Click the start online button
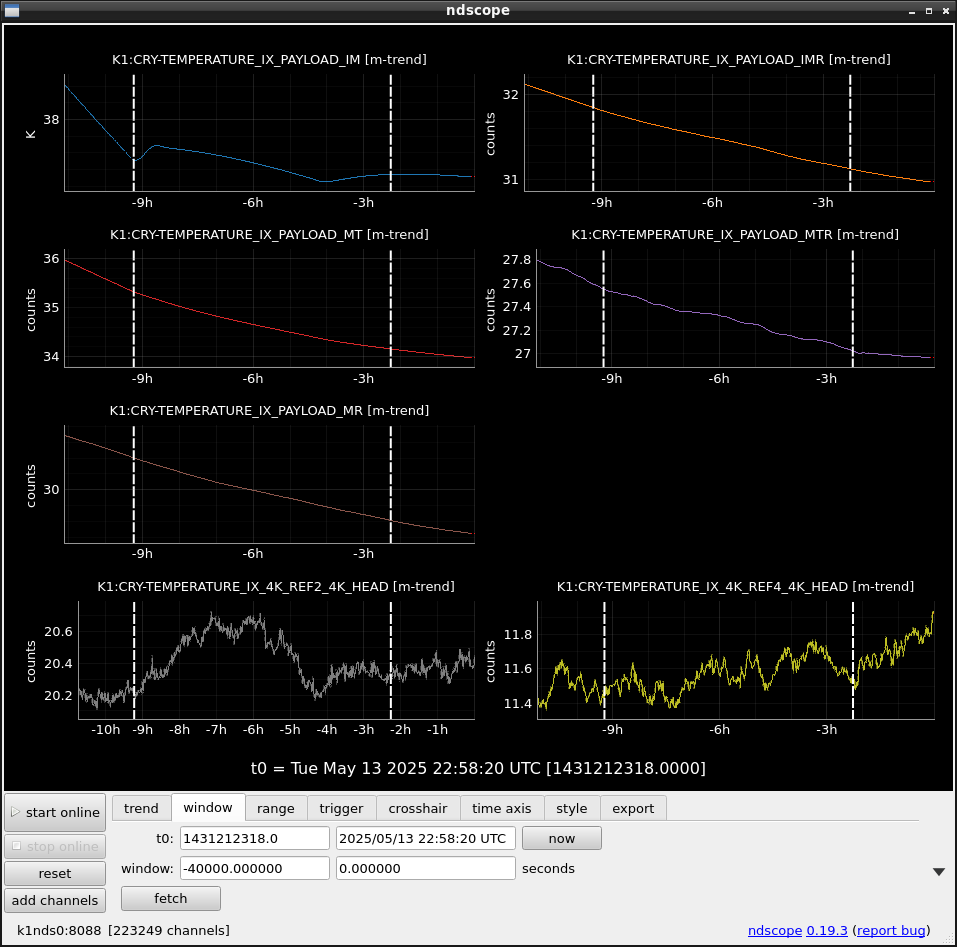Viewport: 957px width, 947px height. [x=55, y=812]
